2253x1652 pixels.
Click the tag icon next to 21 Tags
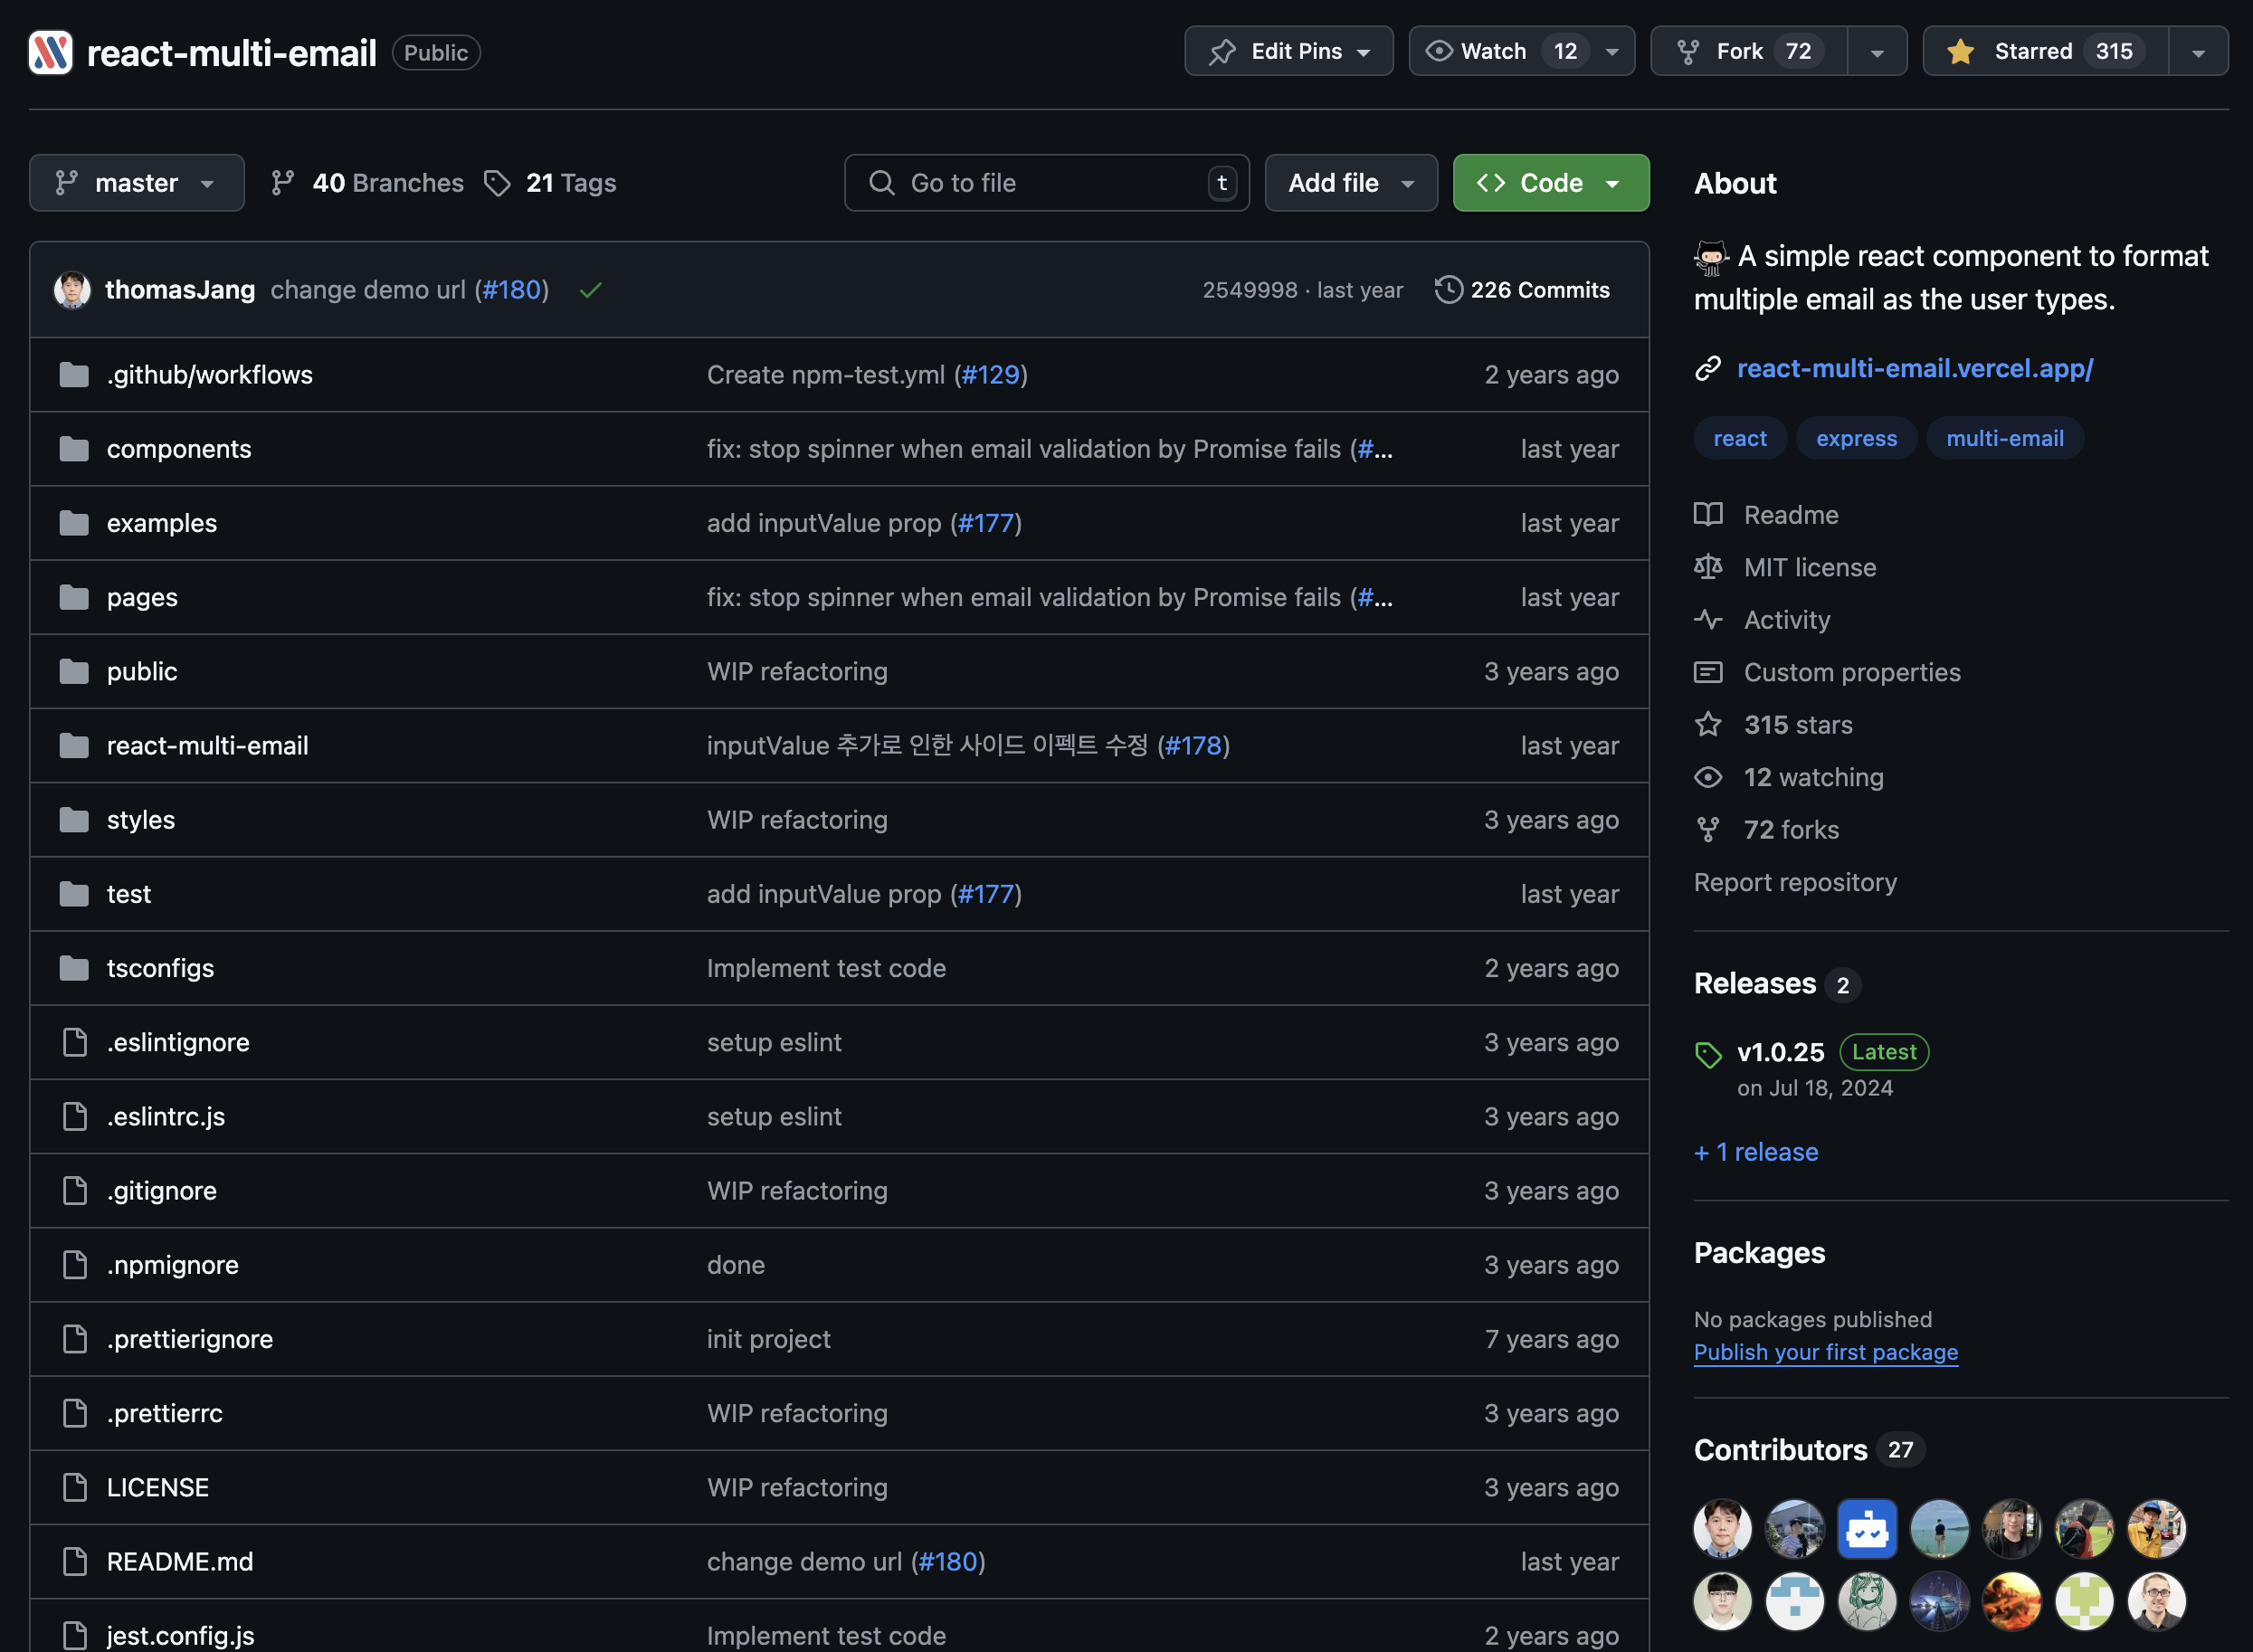coord(497,183)
